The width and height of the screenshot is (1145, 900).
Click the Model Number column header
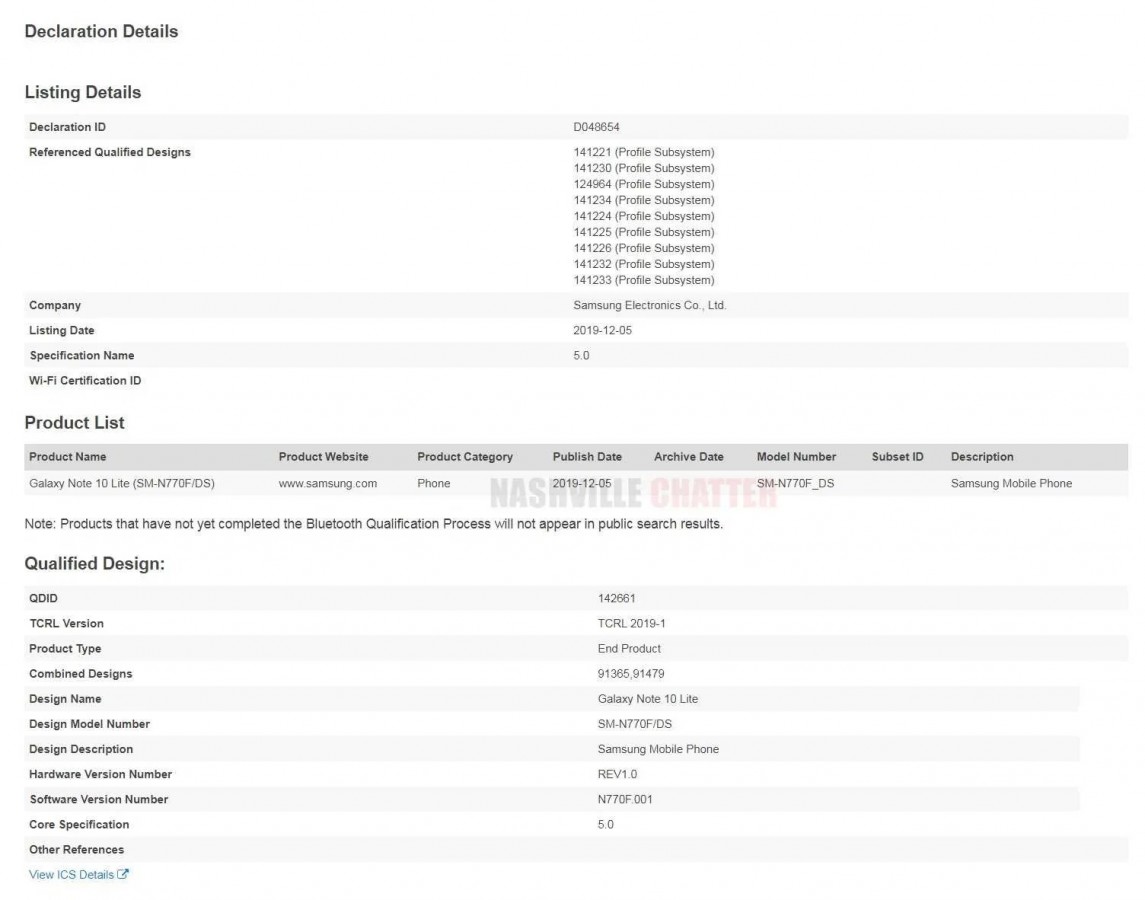coord(796,457)
